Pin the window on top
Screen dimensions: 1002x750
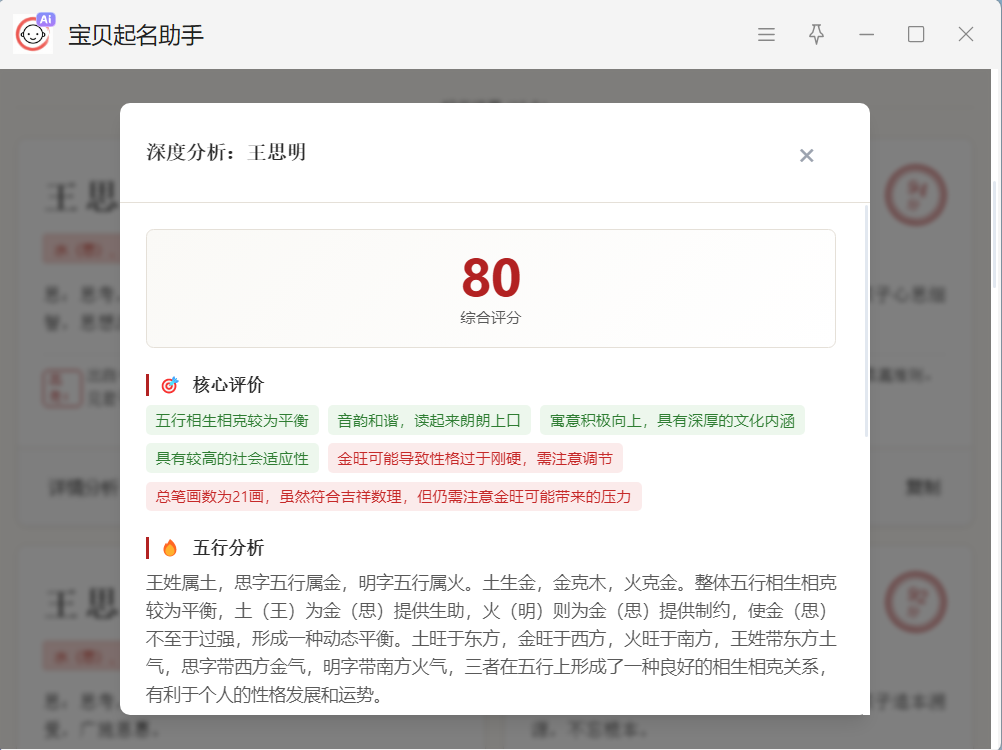pyautogui.click(x=816, y=35)
